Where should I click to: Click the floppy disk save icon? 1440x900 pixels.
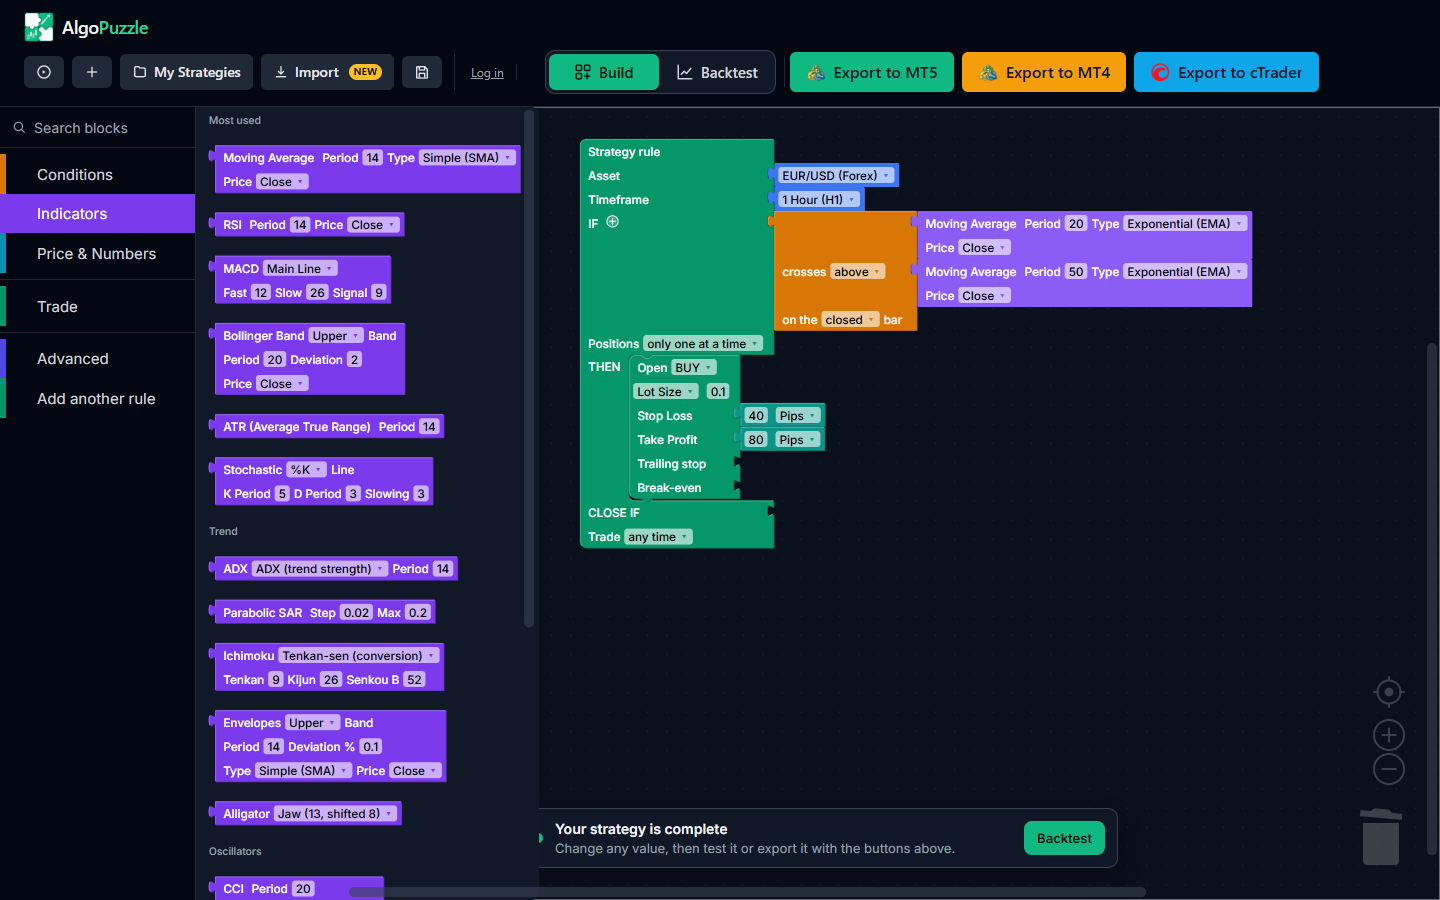tap(422, 72)
